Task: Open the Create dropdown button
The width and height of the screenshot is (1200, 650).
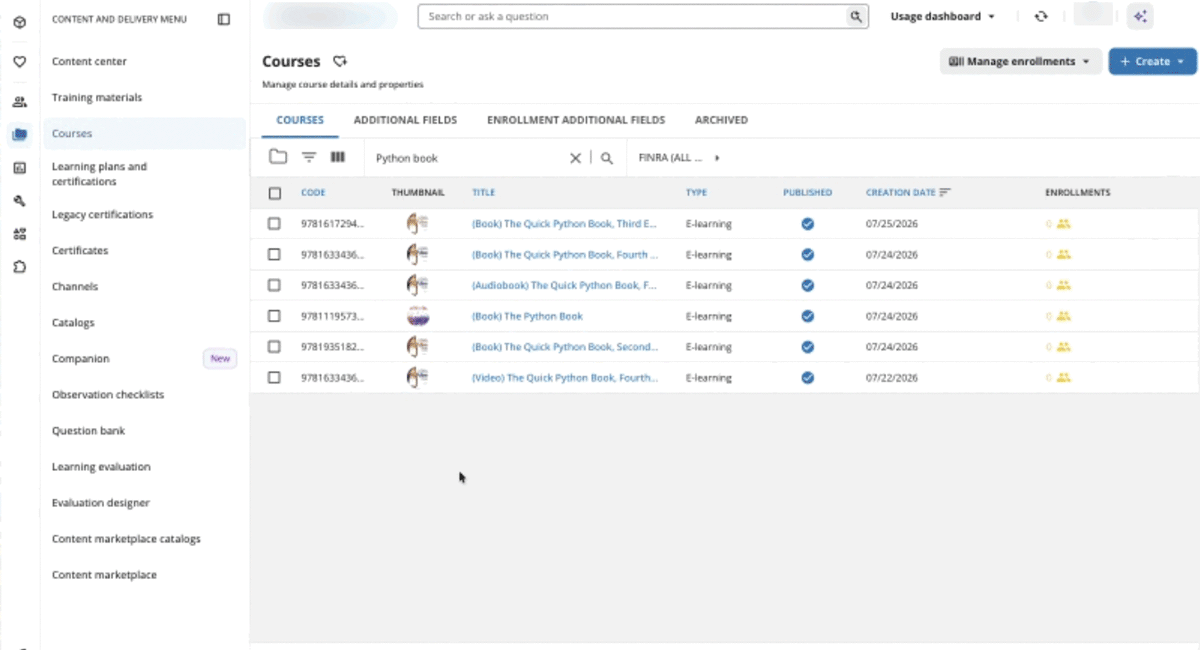Action: [1152, 61]
